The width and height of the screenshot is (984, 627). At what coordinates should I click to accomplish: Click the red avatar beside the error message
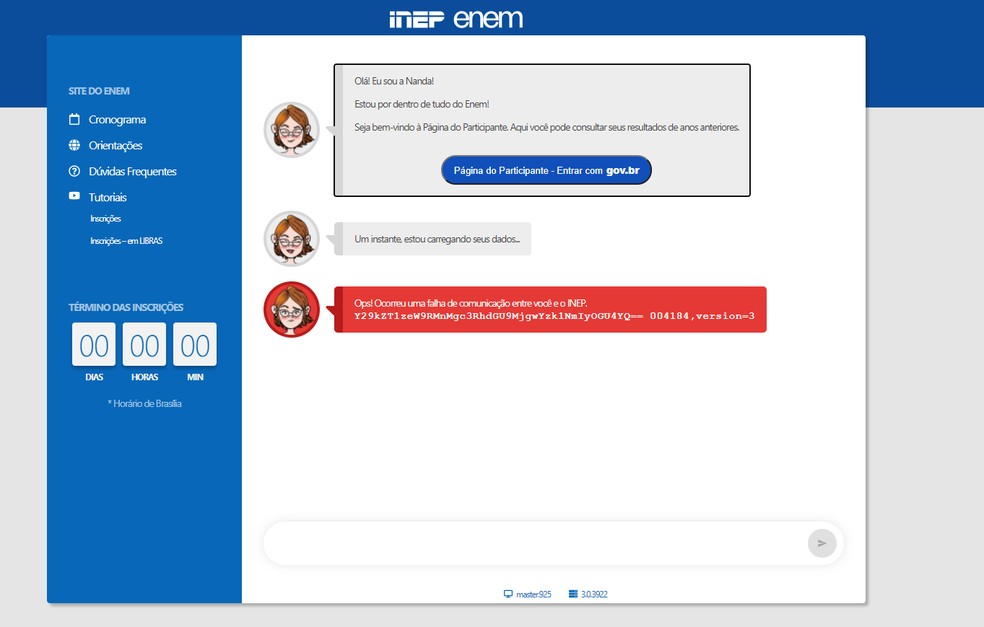[x=291, y=309]
